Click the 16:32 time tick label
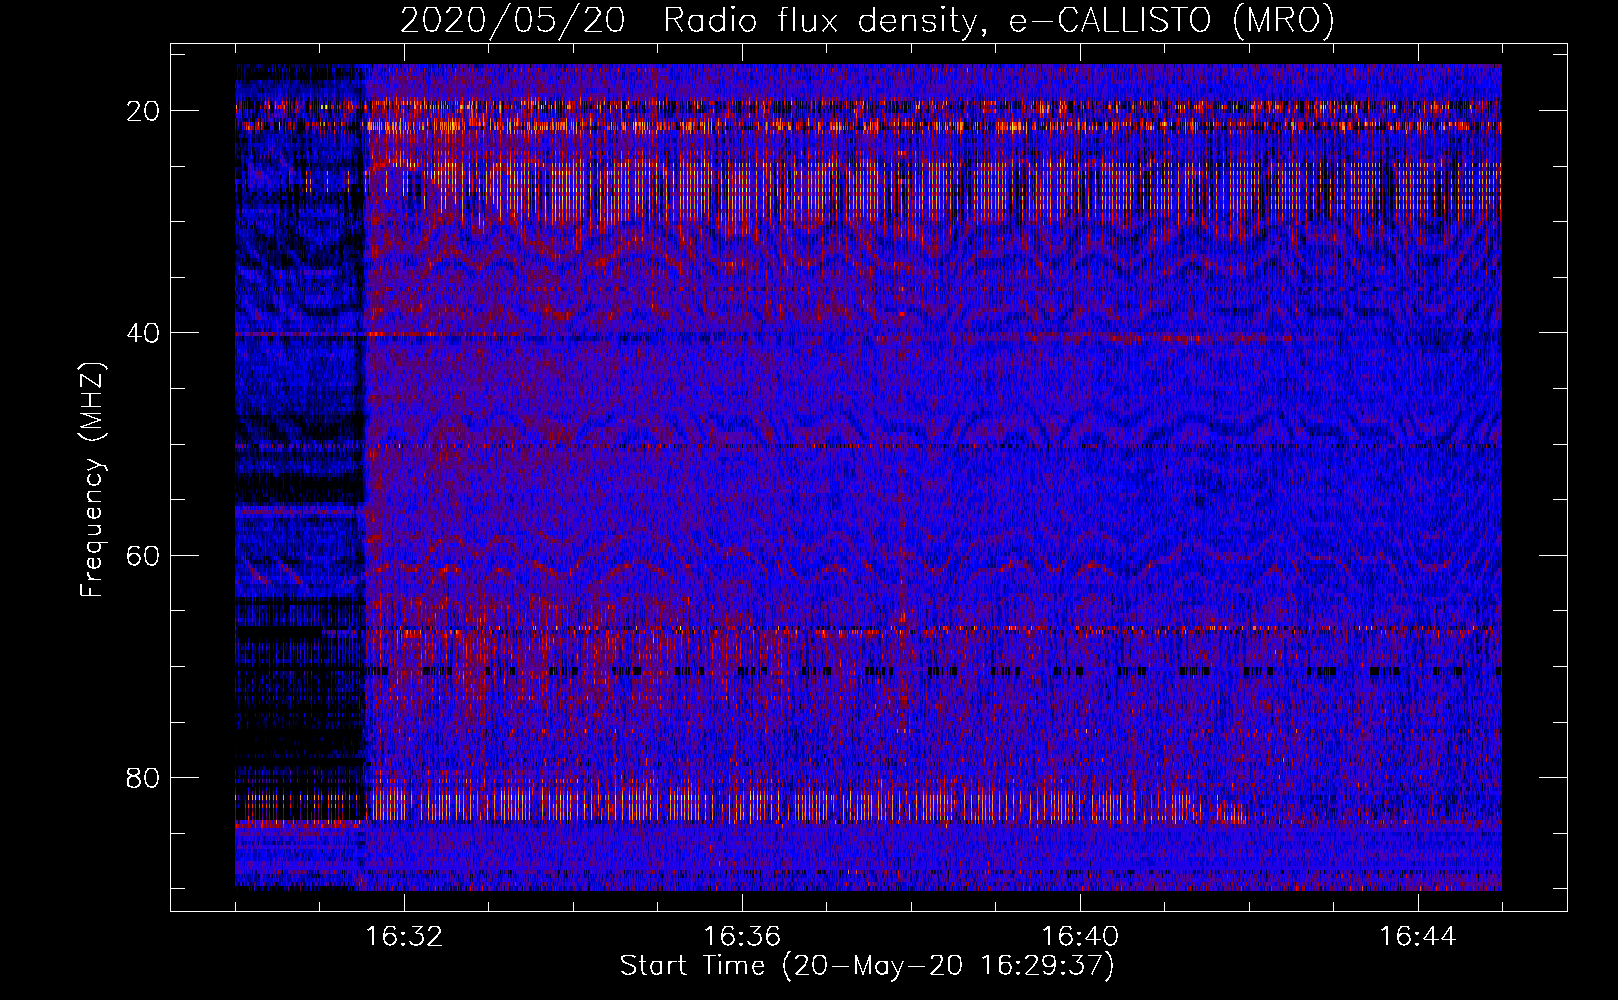Screen dimensions: 1618x1000 pyautogui.click(x=404, y=937)
